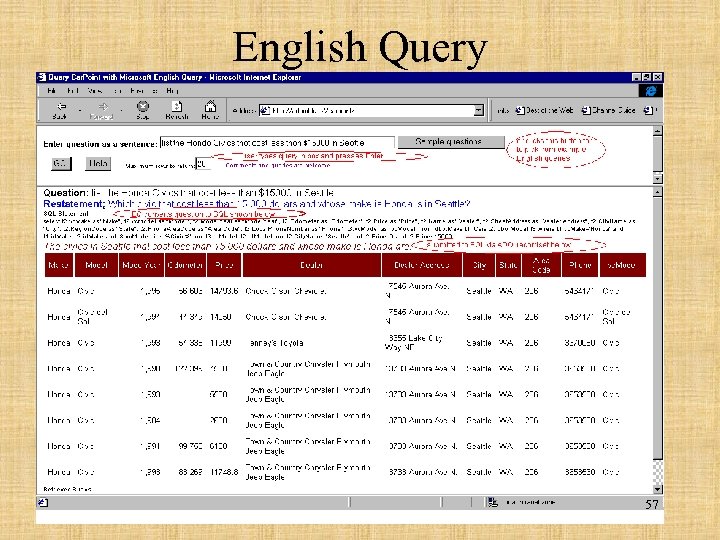The width and height of the screenshot is (720, 540).
Task: Click the results frame vertical scrollbar thumb
Action: 658,328
